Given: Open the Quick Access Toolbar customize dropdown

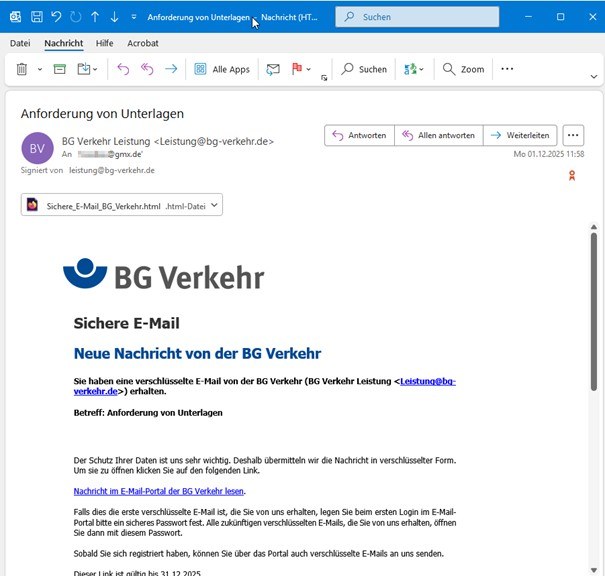Looking at the screenshot, I should pyautogui.click(x=134, y=17).
